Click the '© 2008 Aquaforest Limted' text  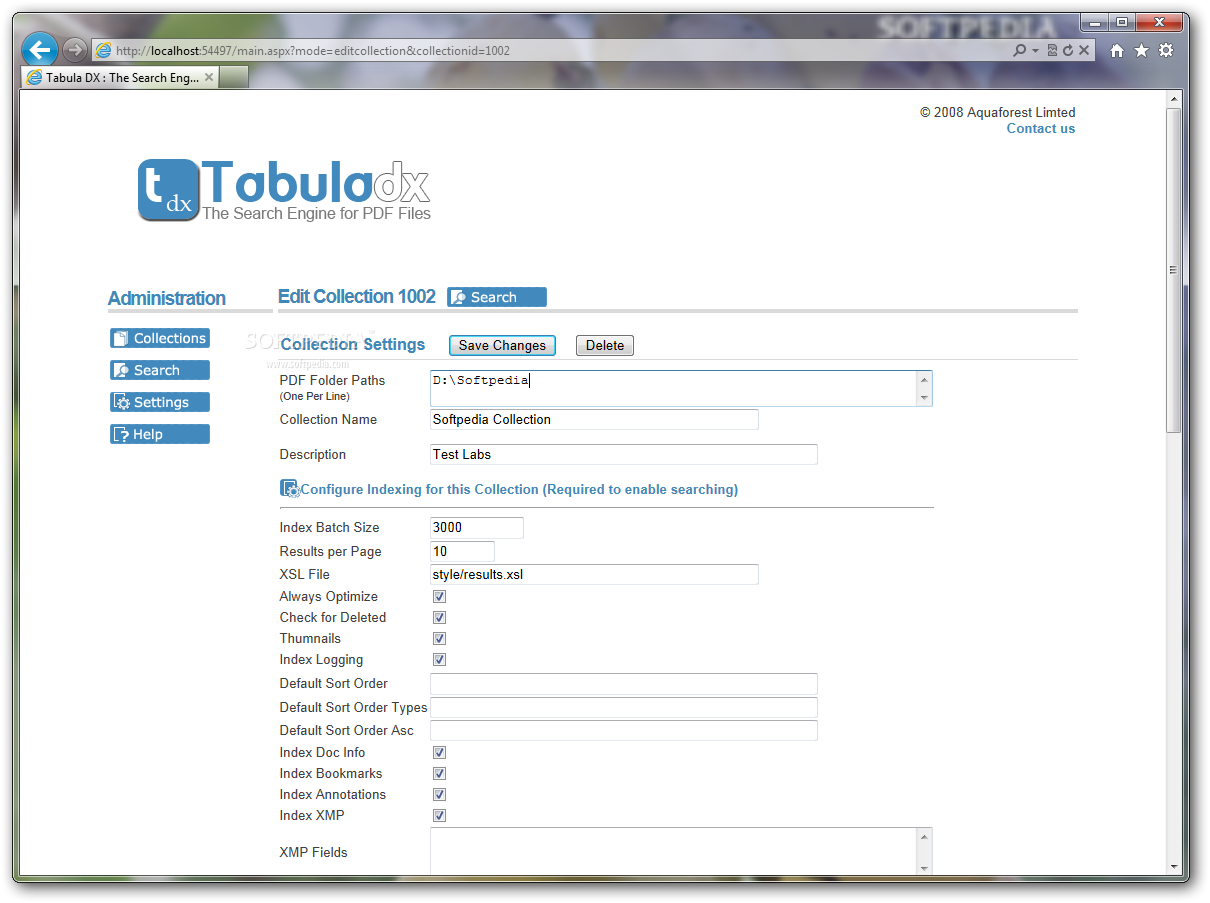[998, 112]
